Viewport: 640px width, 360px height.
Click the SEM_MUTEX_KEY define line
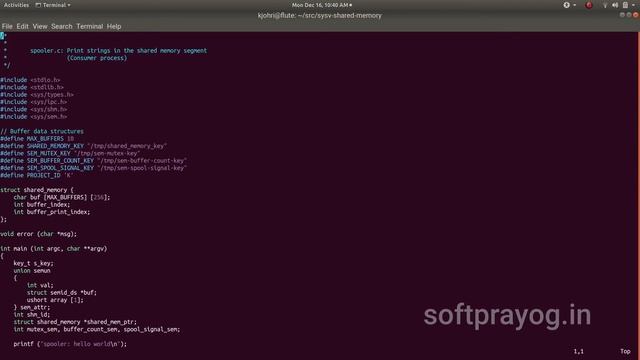coord(70,153)
